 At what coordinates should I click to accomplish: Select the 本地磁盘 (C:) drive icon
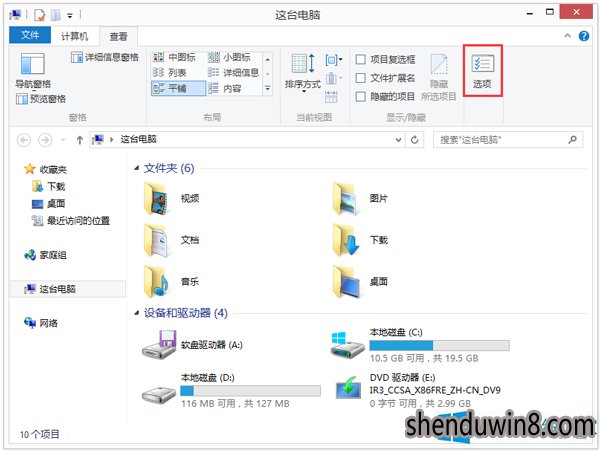click(x=347, y=345)
